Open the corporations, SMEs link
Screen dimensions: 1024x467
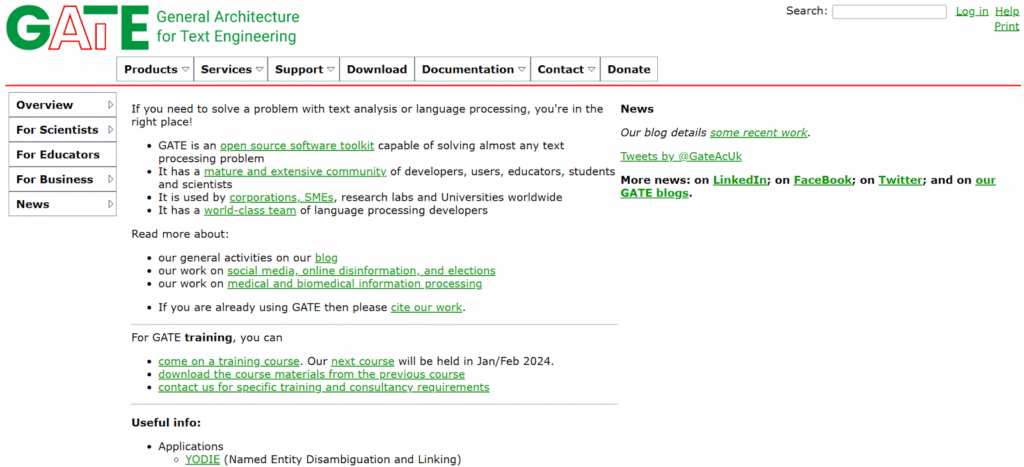[x=283, y=197]
